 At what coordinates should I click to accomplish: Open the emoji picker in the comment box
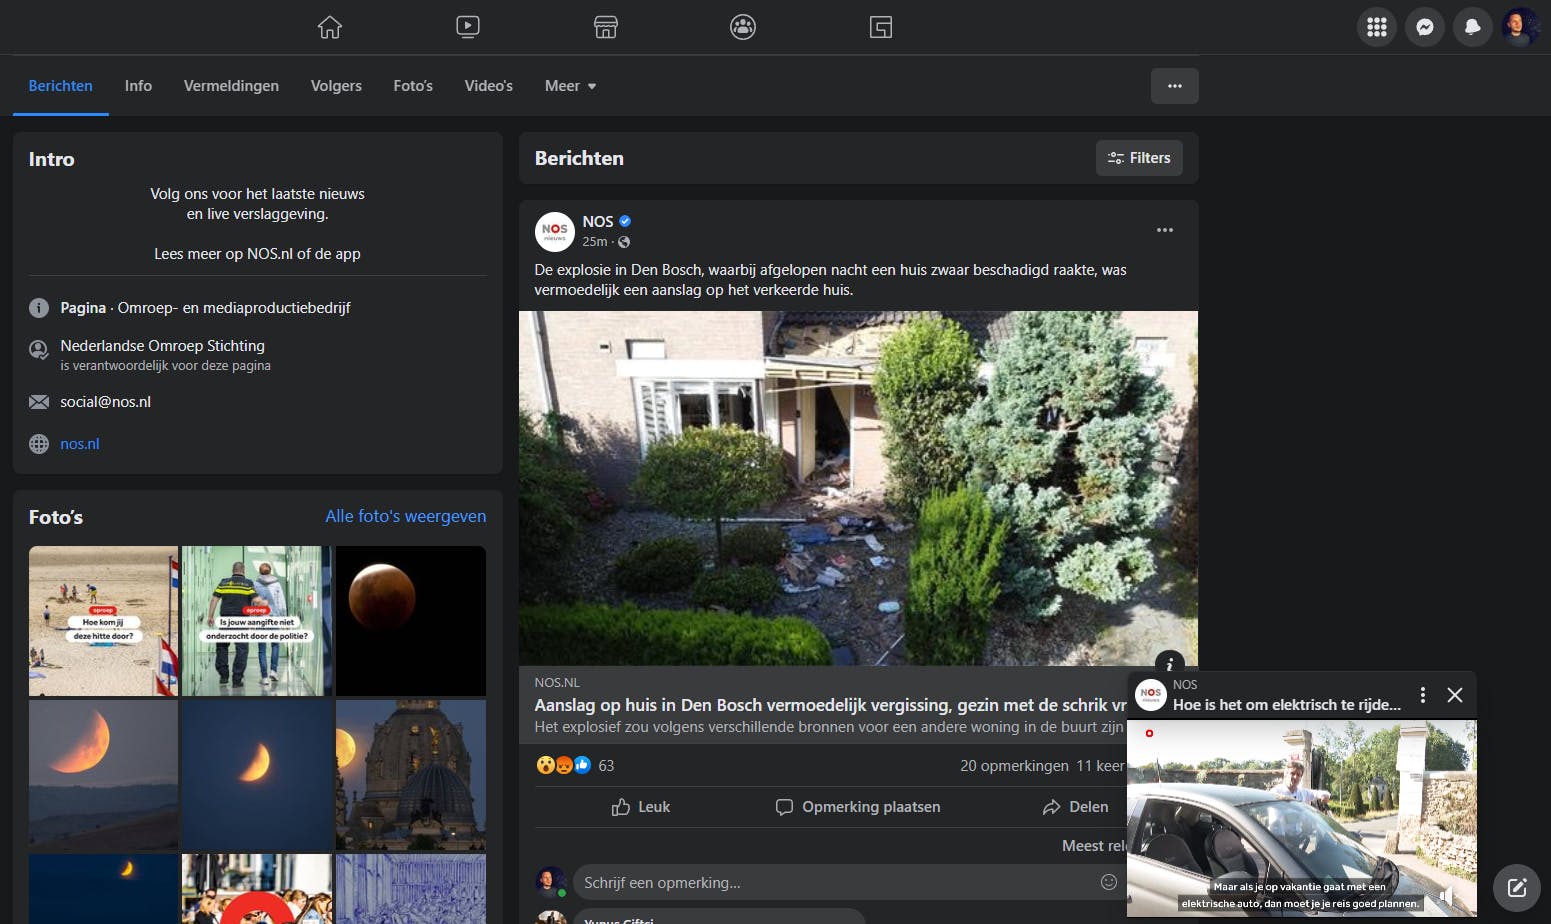click(x=1108, y=882)
